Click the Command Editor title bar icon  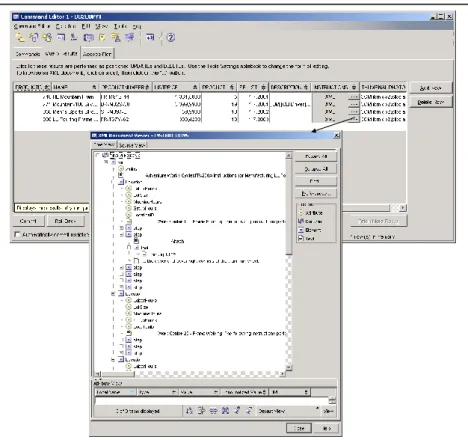16,17
